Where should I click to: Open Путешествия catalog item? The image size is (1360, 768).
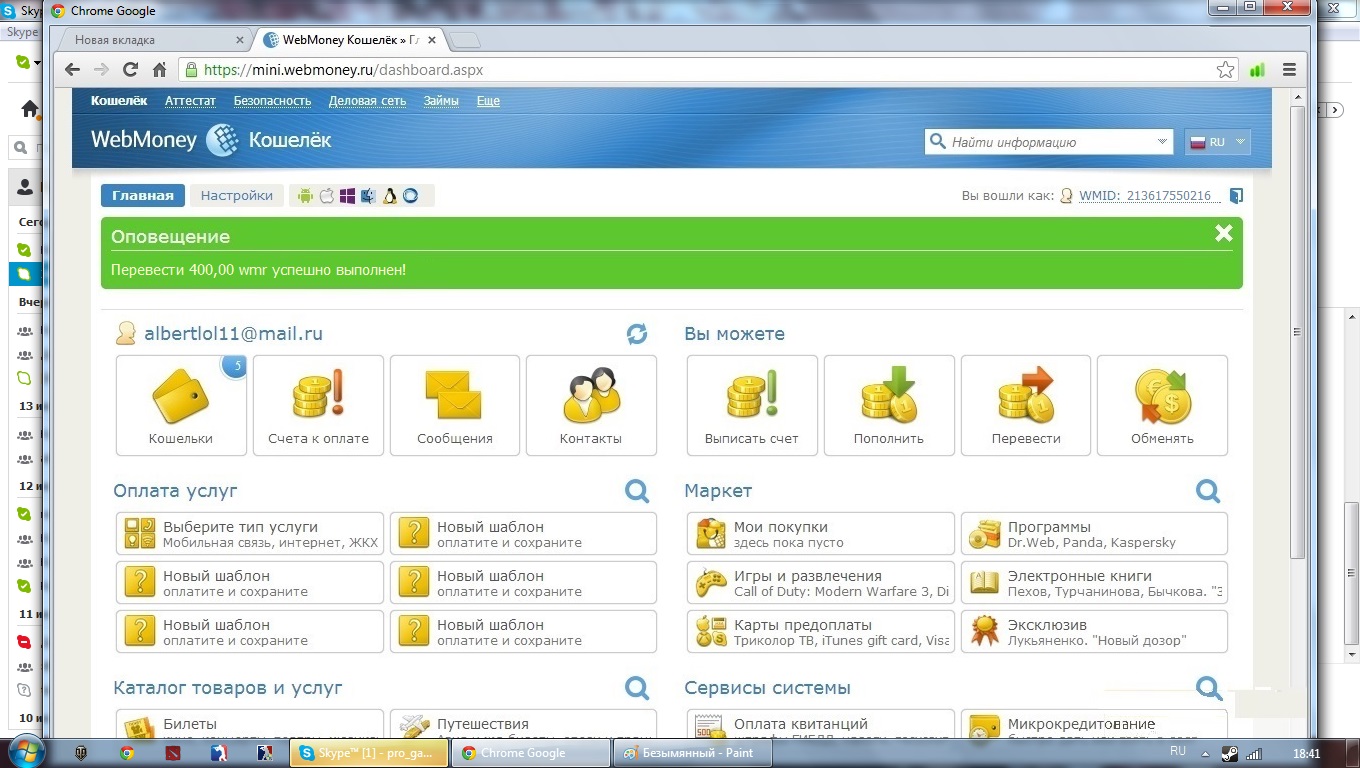point(523,725)
